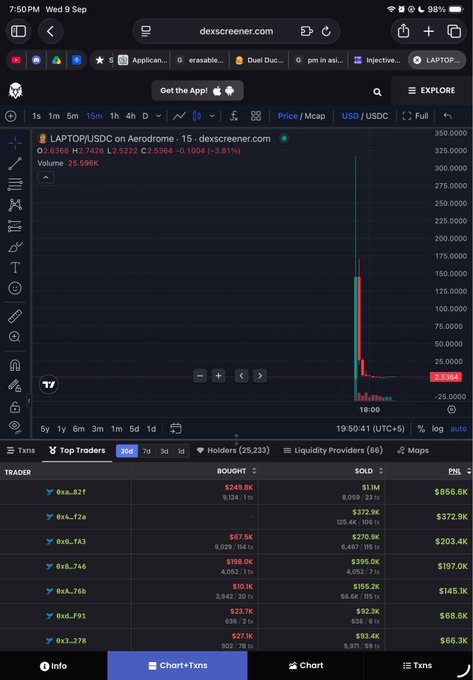
Task: Toggle chart between Price and Mcap
Action: pyautogui.click(x=301, y=116)
